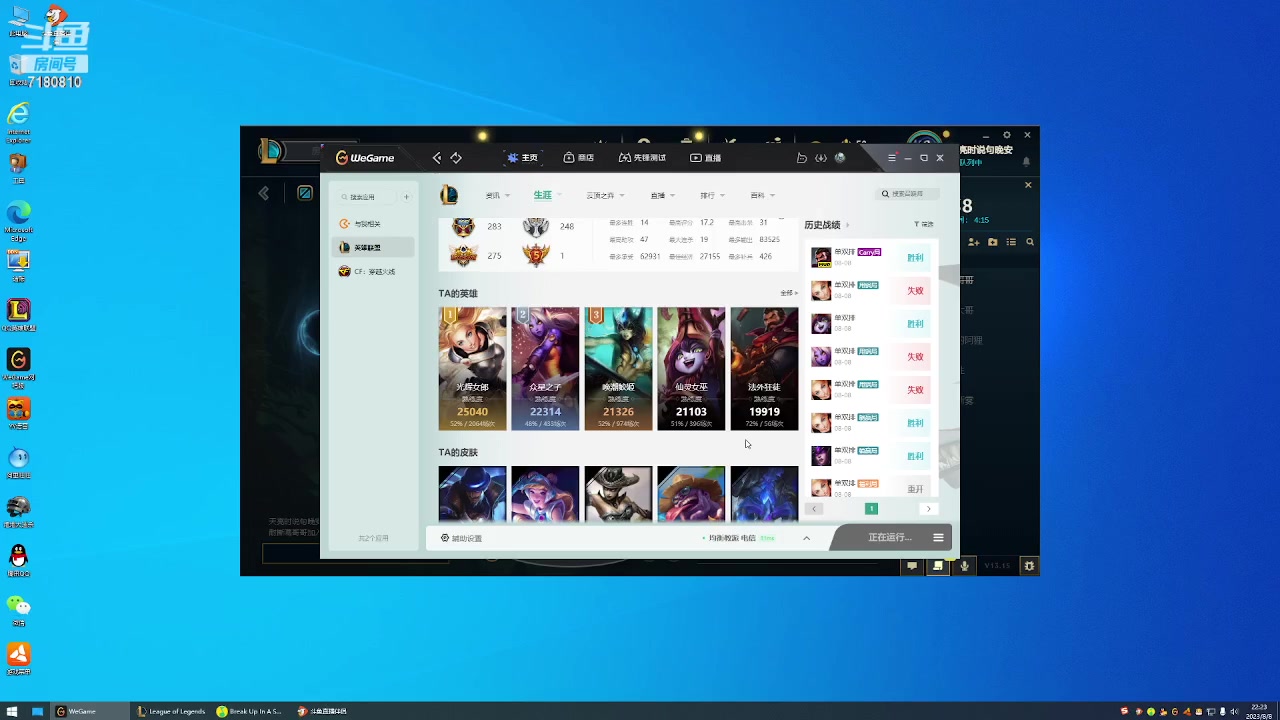Click the 搜索应用 search field in sidebar
1280x720 pixels.
tap(367, 197)
